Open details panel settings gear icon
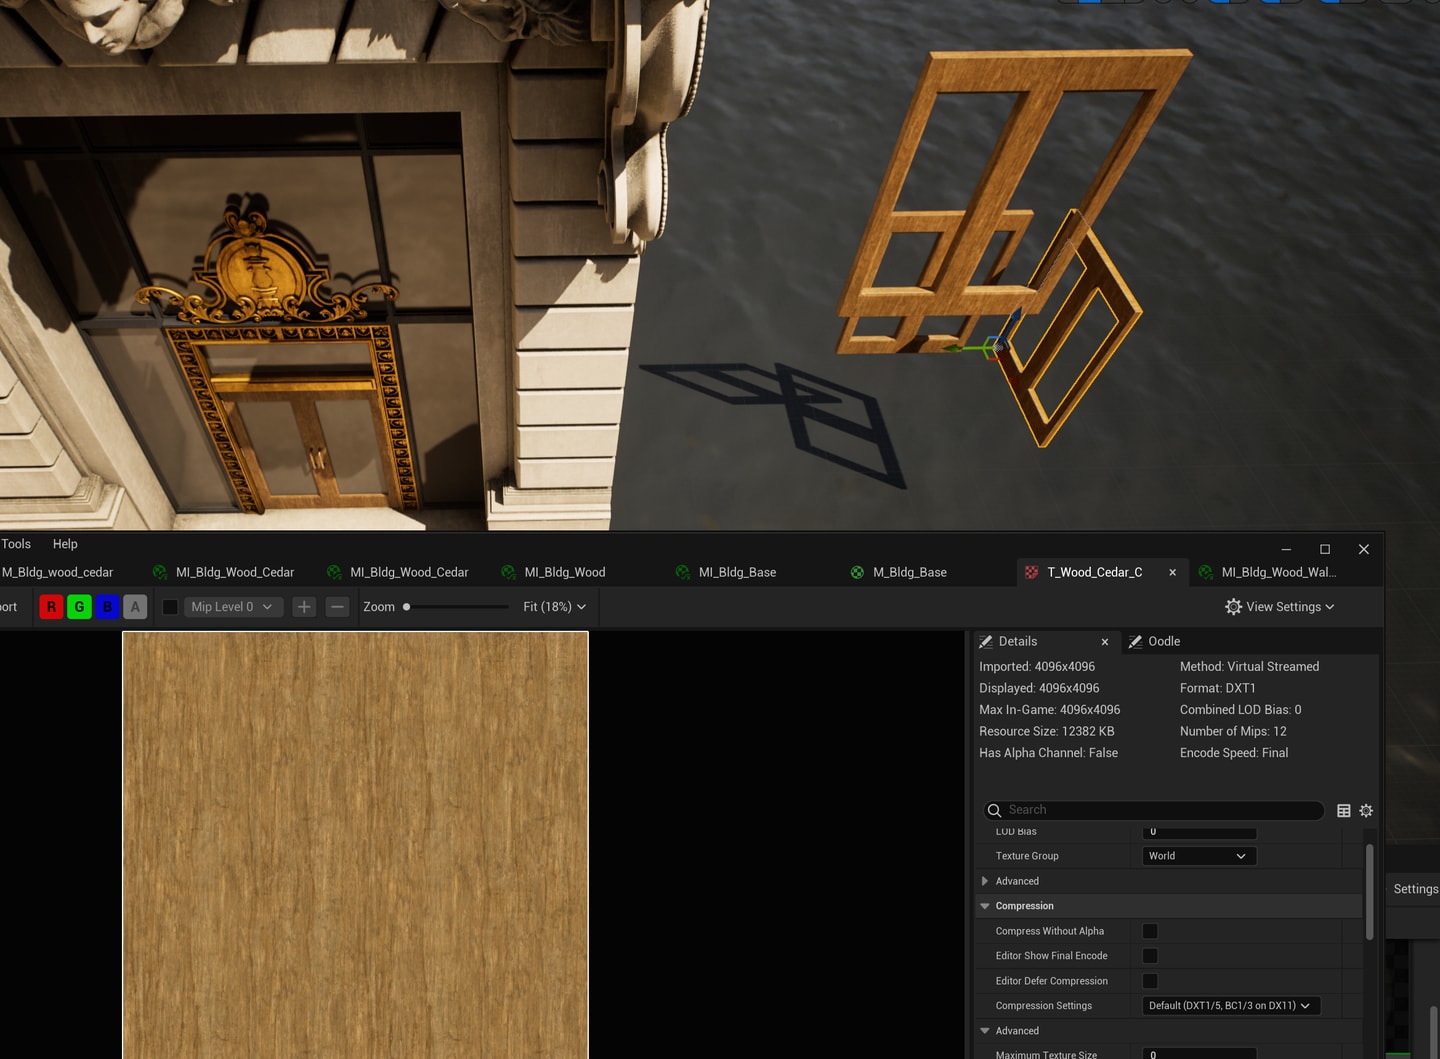Screen dimensions: 1440x1059 [1366, 810]
